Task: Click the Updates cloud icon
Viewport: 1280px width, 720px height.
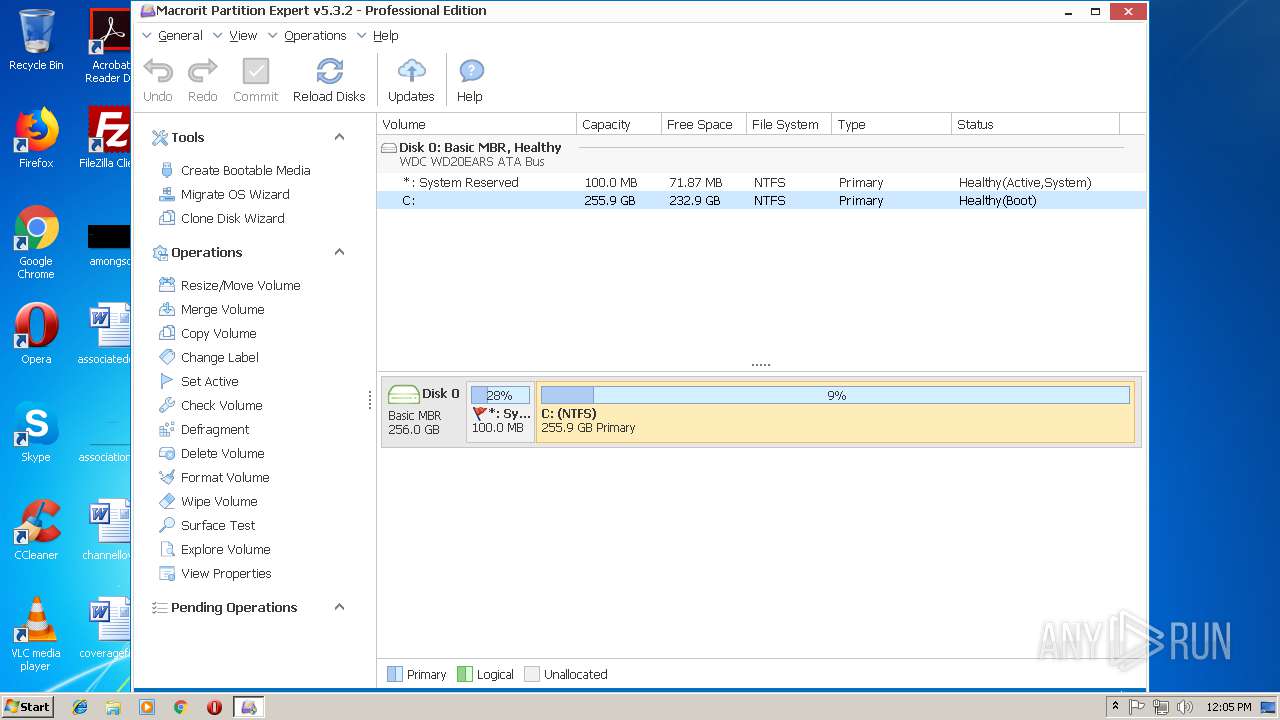Action: point(411,71)
